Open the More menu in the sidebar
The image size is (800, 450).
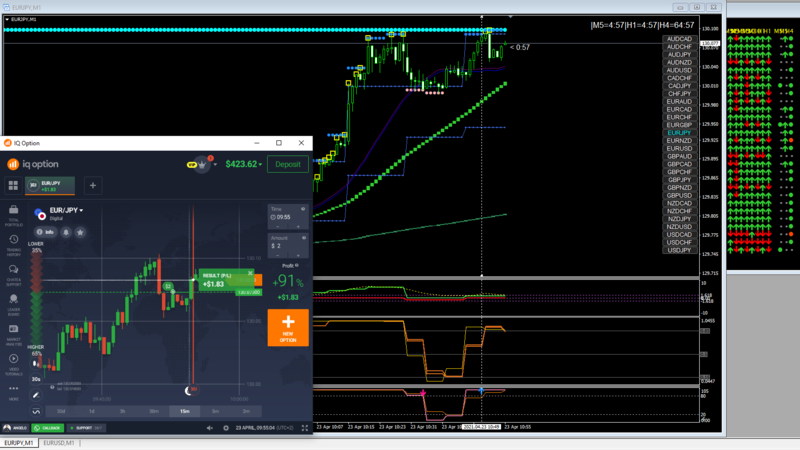click(x=14, y=392)
